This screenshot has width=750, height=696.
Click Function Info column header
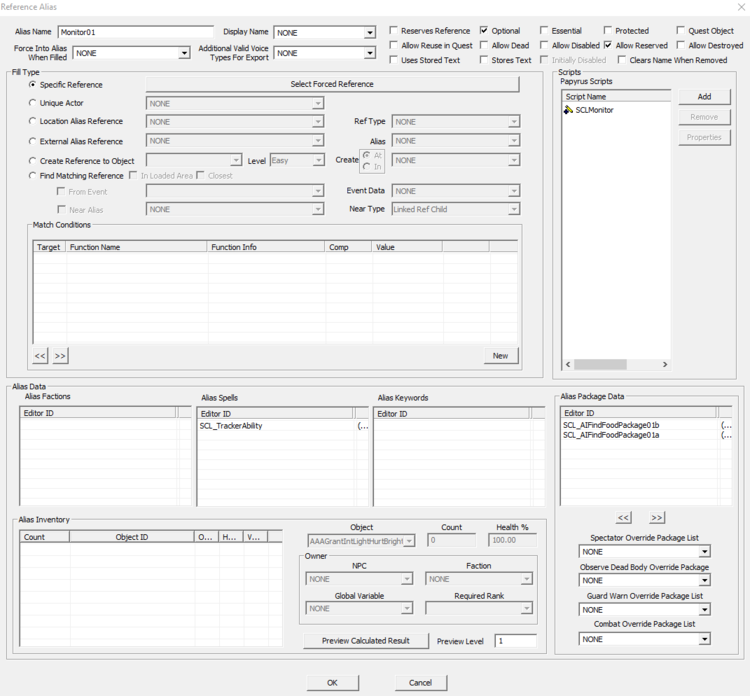tap(266, 247)
